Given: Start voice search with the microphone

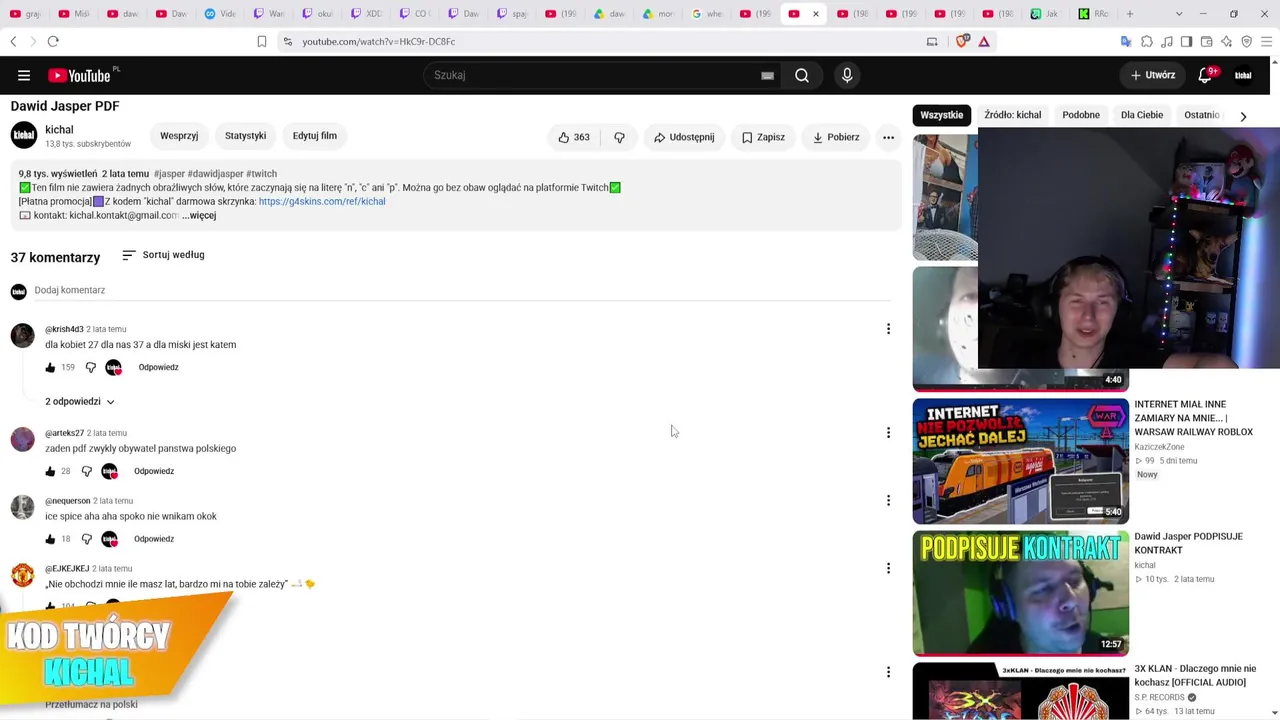Looking at the screenshot, I should (847, 75).
